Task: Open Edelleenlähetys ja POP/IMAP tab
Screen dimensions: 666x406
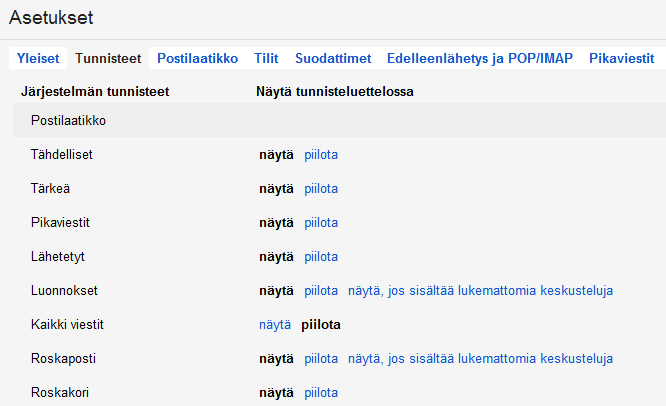Action: [479, 59]
